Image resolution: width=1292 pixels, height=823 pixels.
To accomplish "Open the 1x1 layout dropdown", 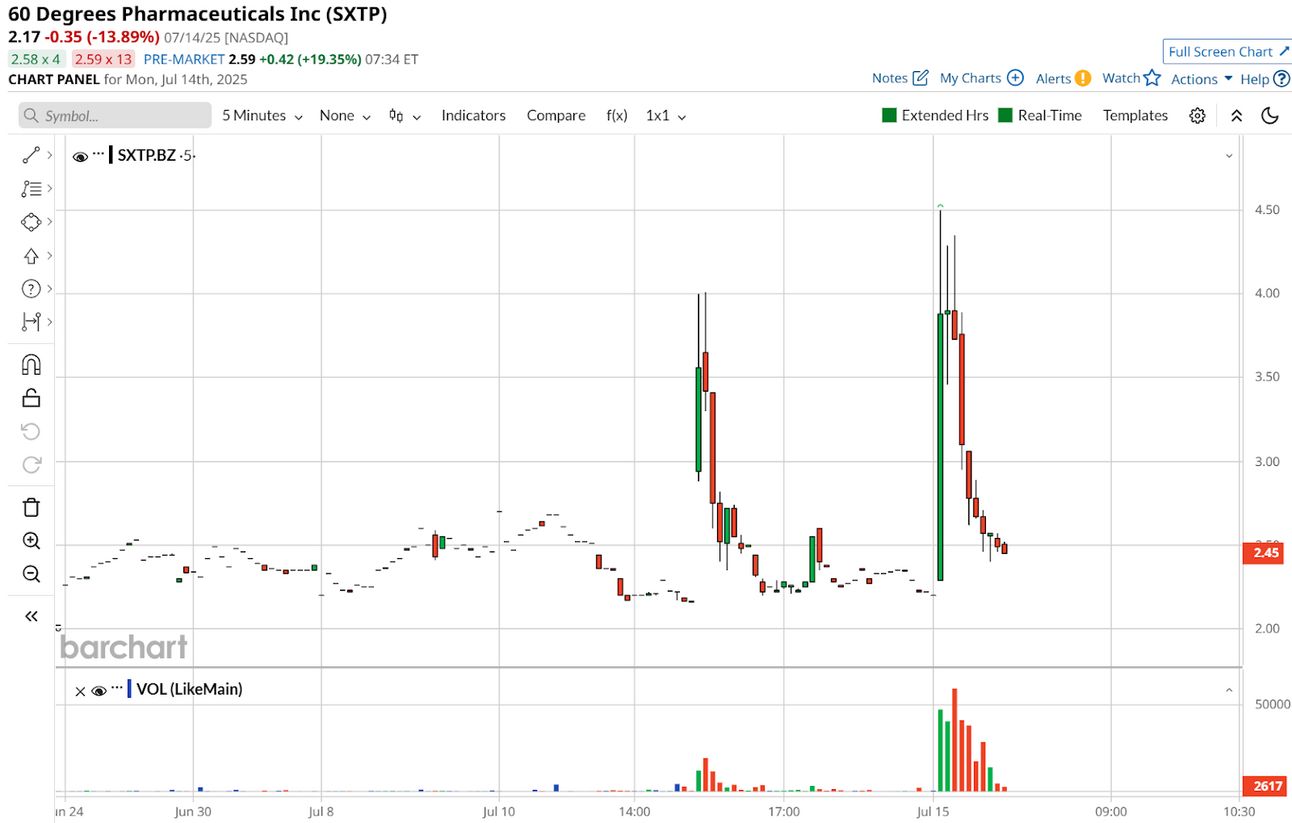I will click(x=666, y=116).
